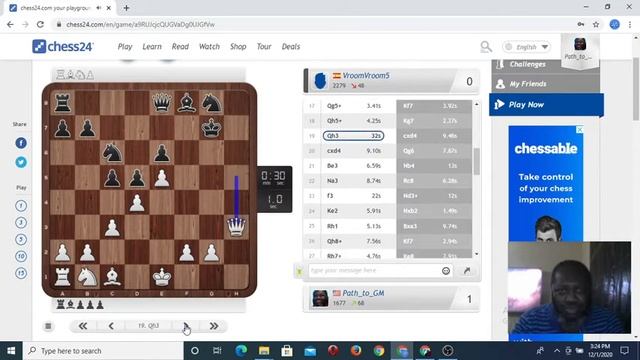Select move 24 Ke2 in move list

[x=353, y=211]
